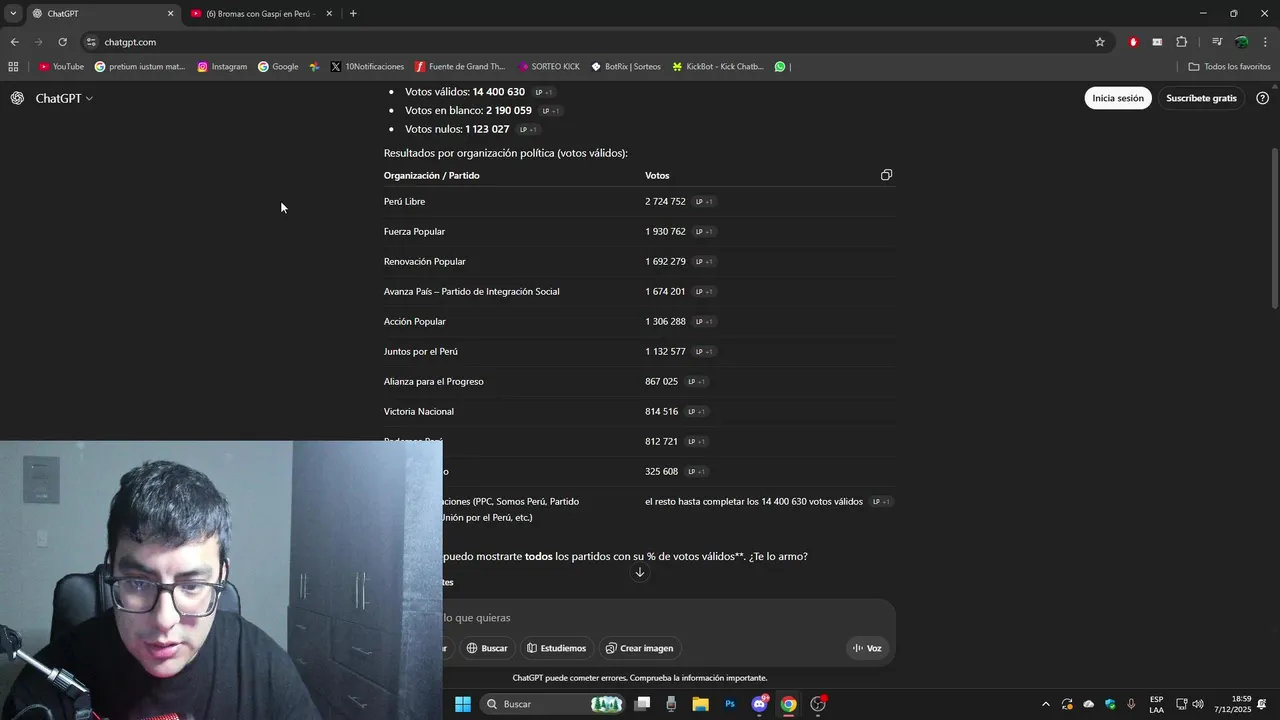Click the Crear imagen button

pyautogui.click(x=639, y=648)
